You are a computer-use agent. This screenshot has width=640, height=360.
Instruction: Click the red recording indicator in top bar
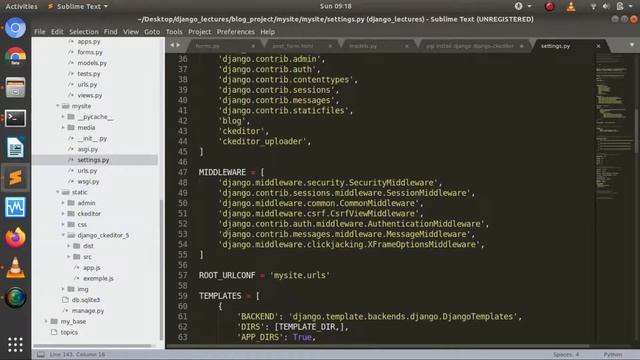pyautogui.click(x=549, y=6)
